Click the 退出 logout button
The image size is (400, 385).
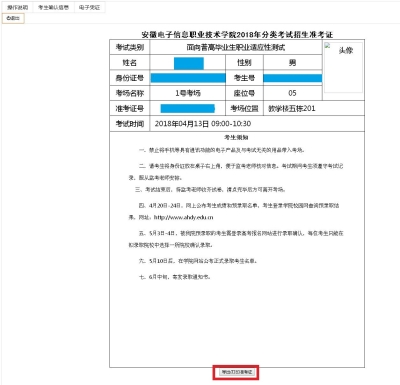pyautogui.click(x=13, y=18)
